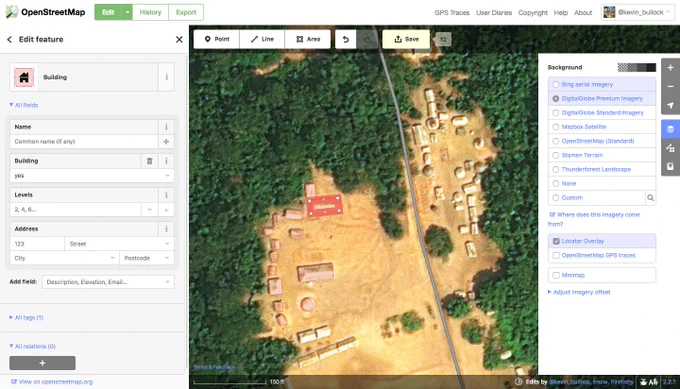This screenshot has width=680, height=389.
Task: Open the Add field dropdown
Action: click(167, 282)
